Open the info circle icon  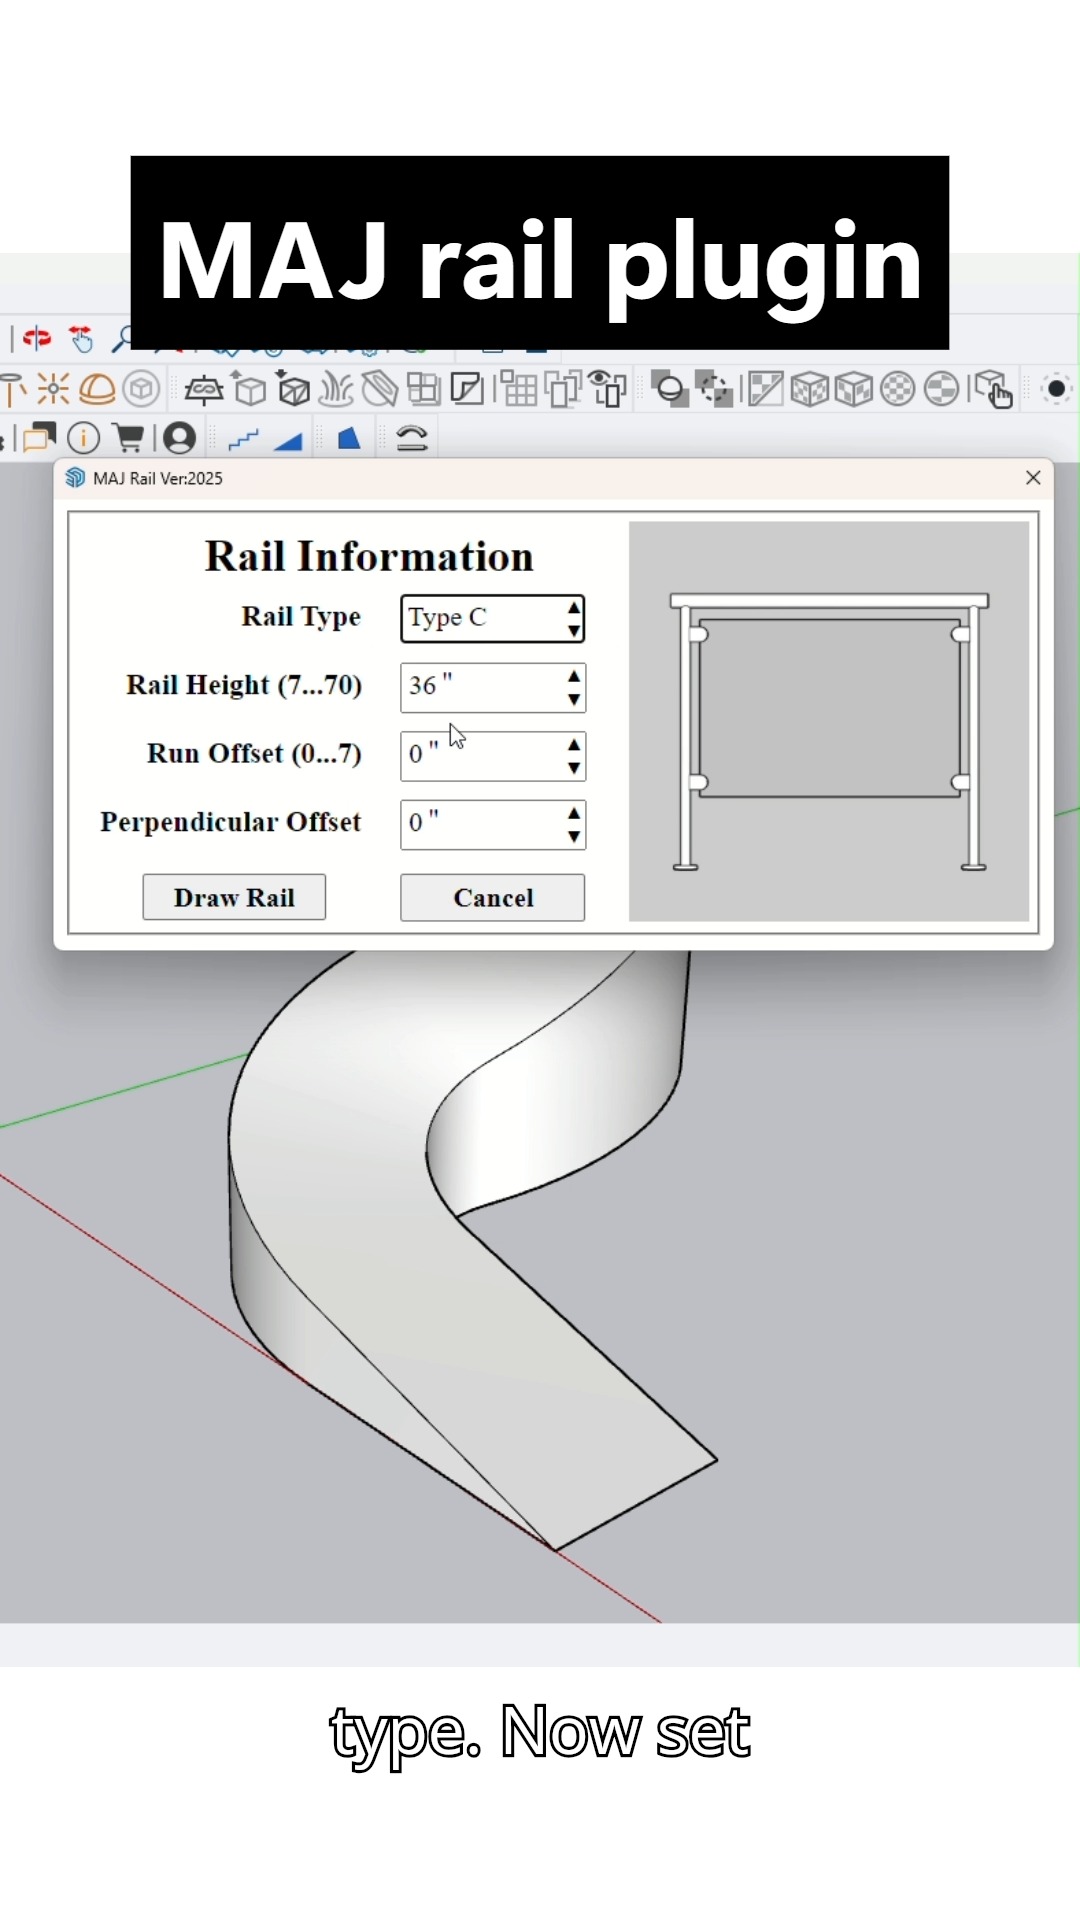(84, 438)
